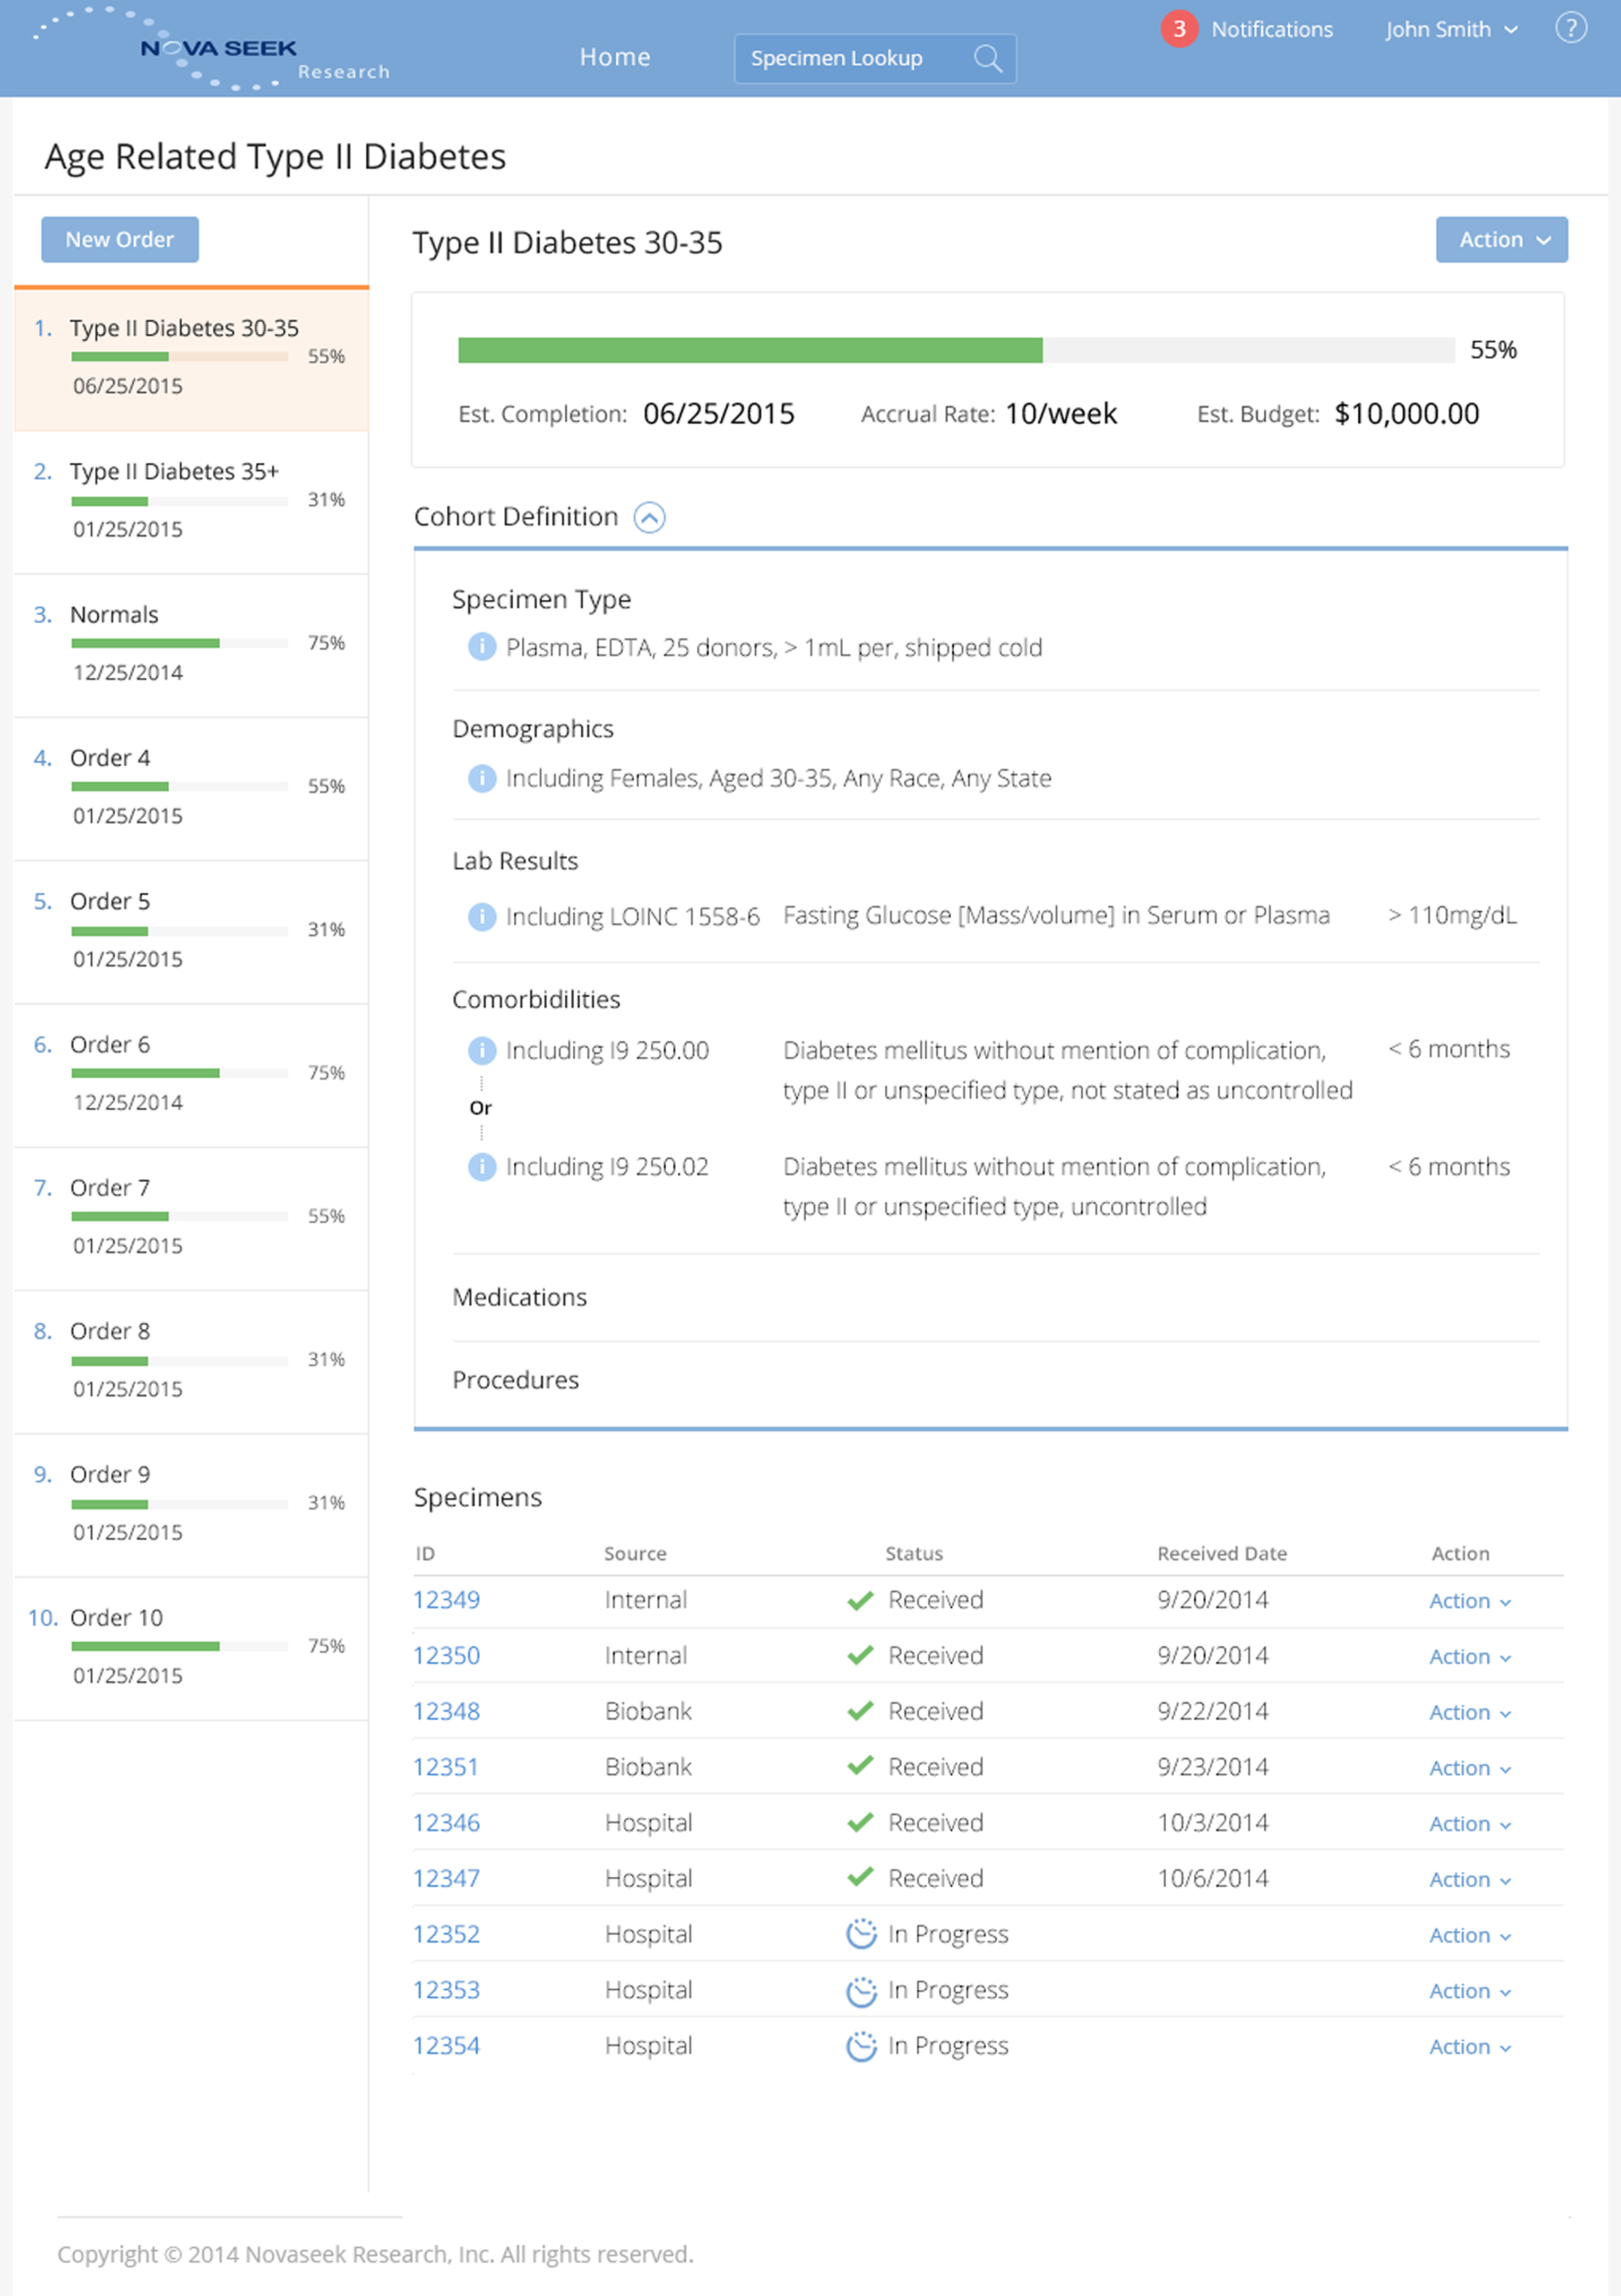Viewport: 1621px width, 2296px height.
Task: Click the search magnifier icon in Specimen Lookup
Action: (987, 58)
